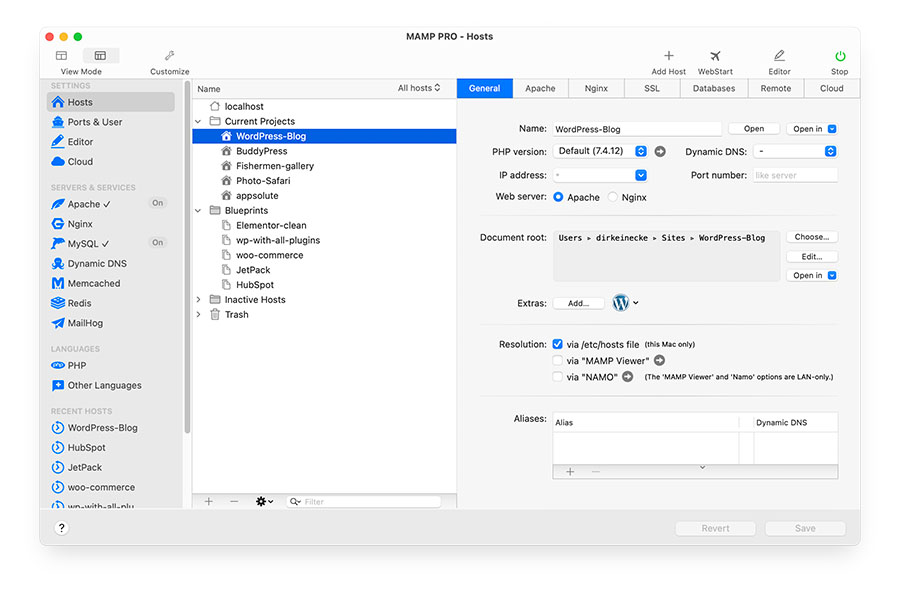Open the 'Open in' dropdown beside Name
The width and height of the screenshot is (900, 598).
[x=812, y=129]
